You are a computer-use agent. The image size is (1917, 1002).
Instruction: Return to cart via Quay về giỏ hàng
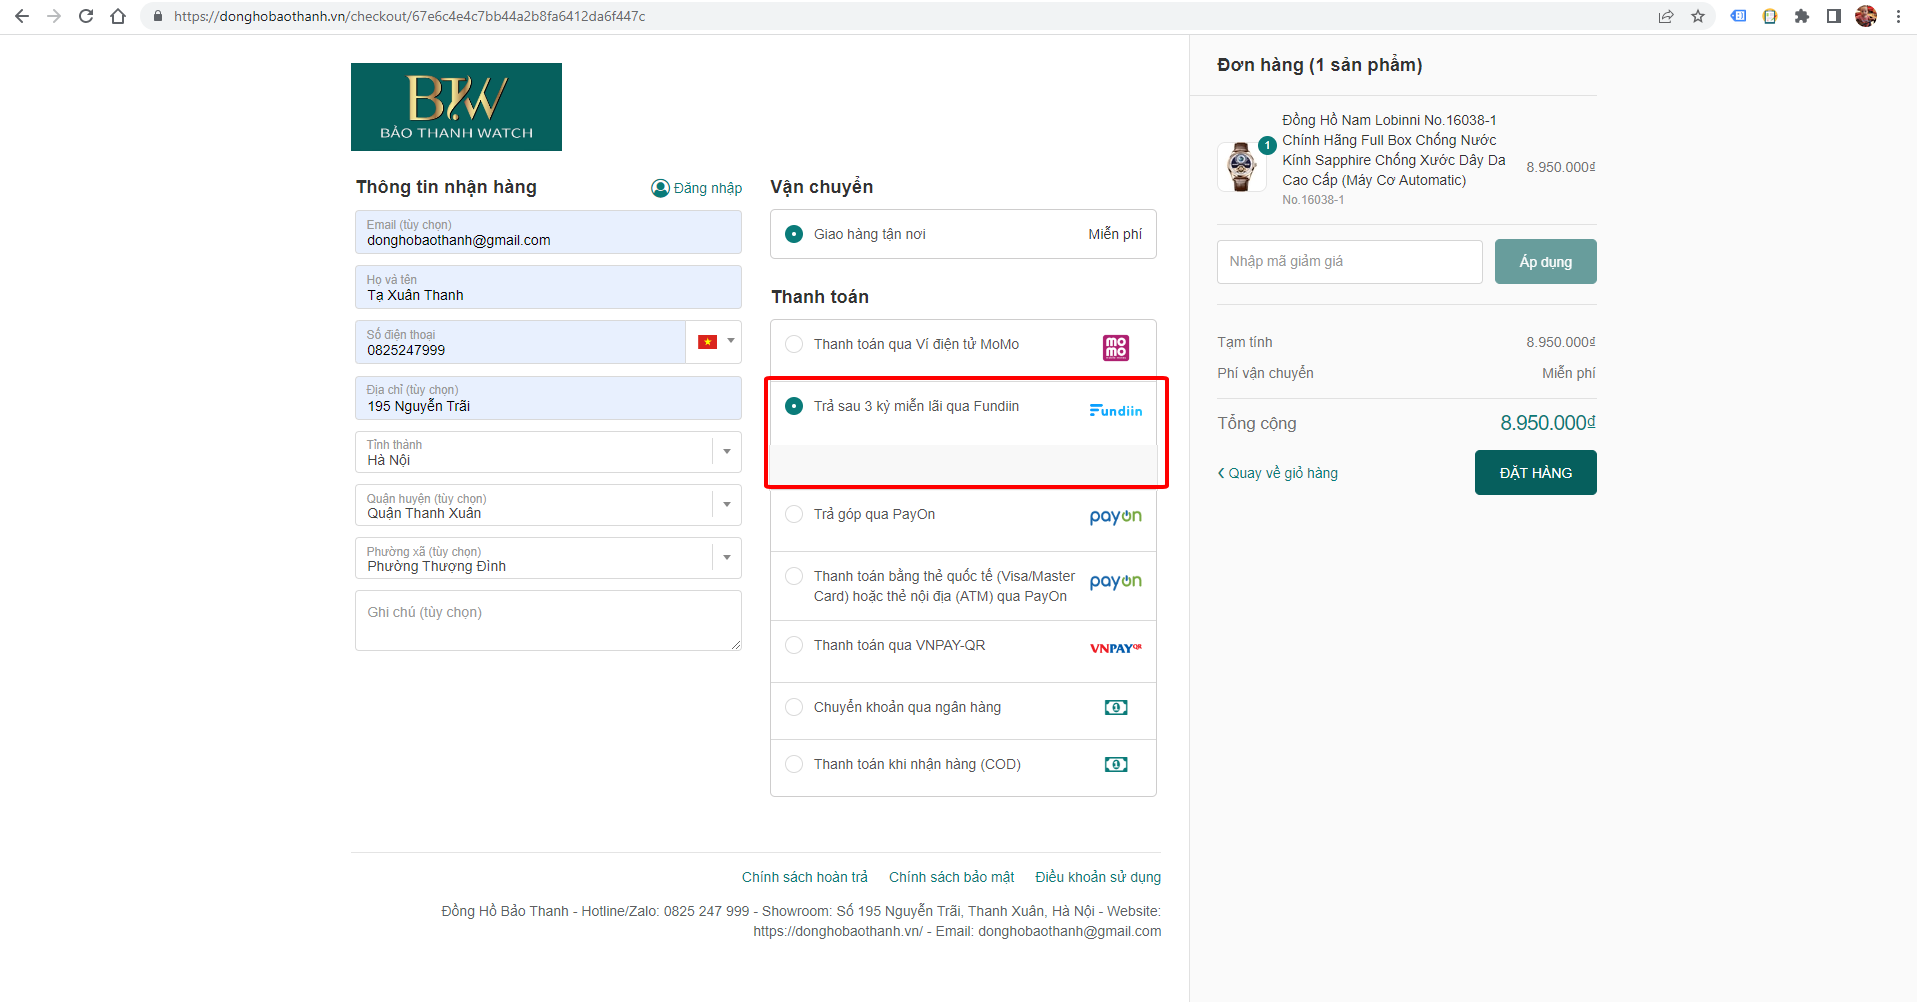click(x=1277, y=473)
